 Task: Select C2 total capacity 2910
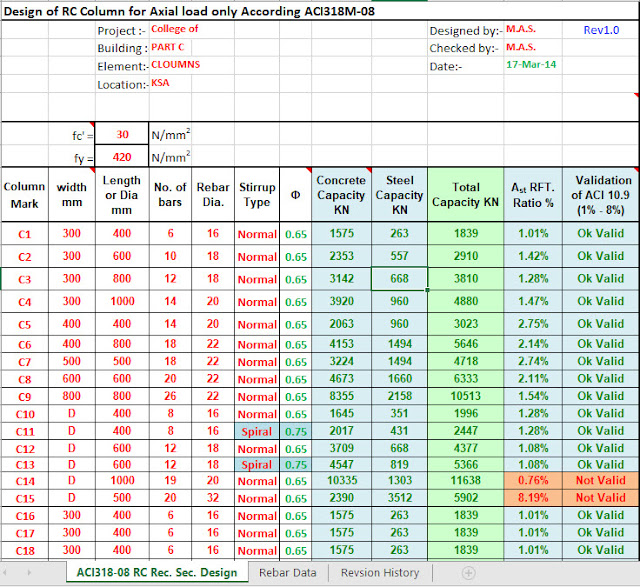tap(466, 256)
